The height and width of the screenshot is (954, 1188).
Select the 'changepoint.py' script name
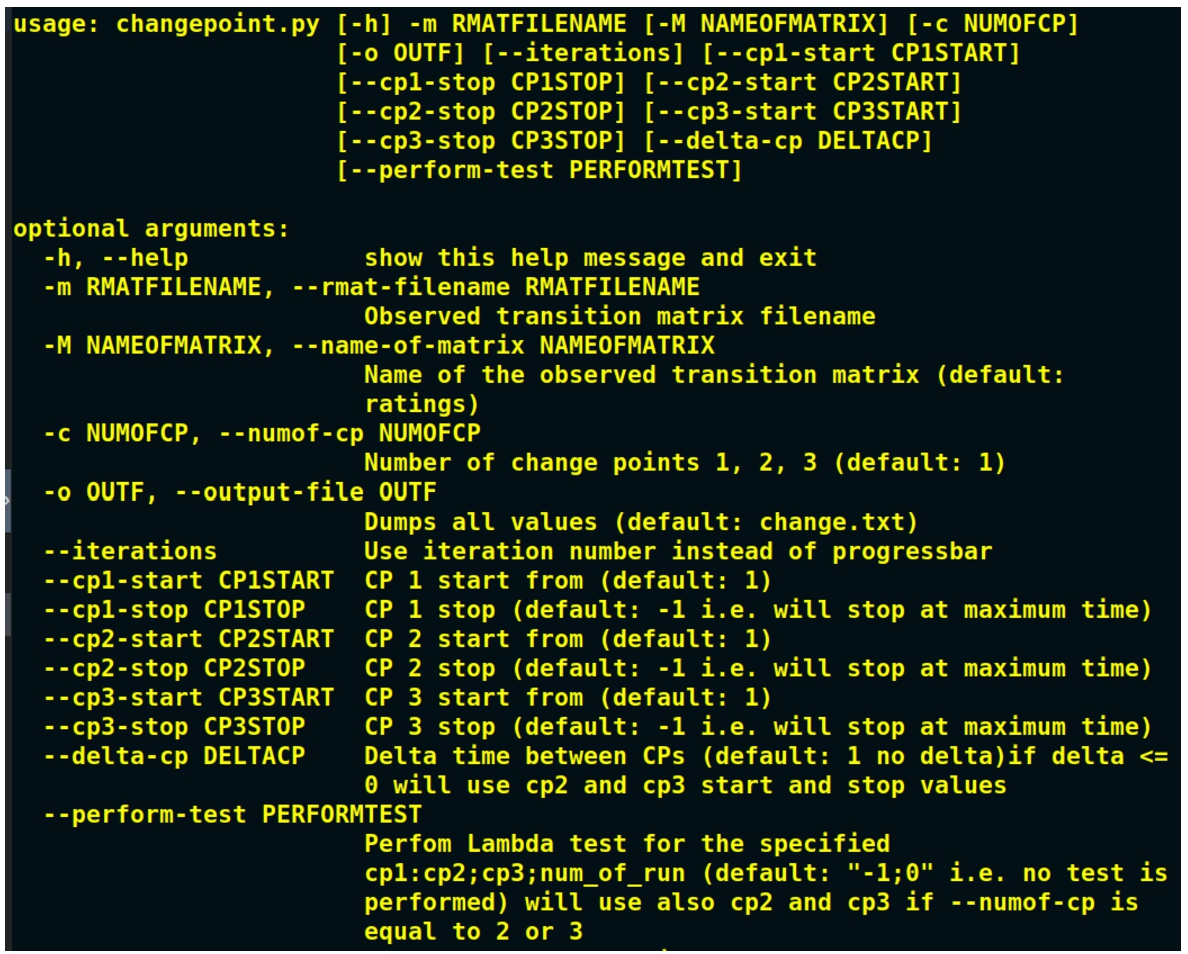[217, 24]
